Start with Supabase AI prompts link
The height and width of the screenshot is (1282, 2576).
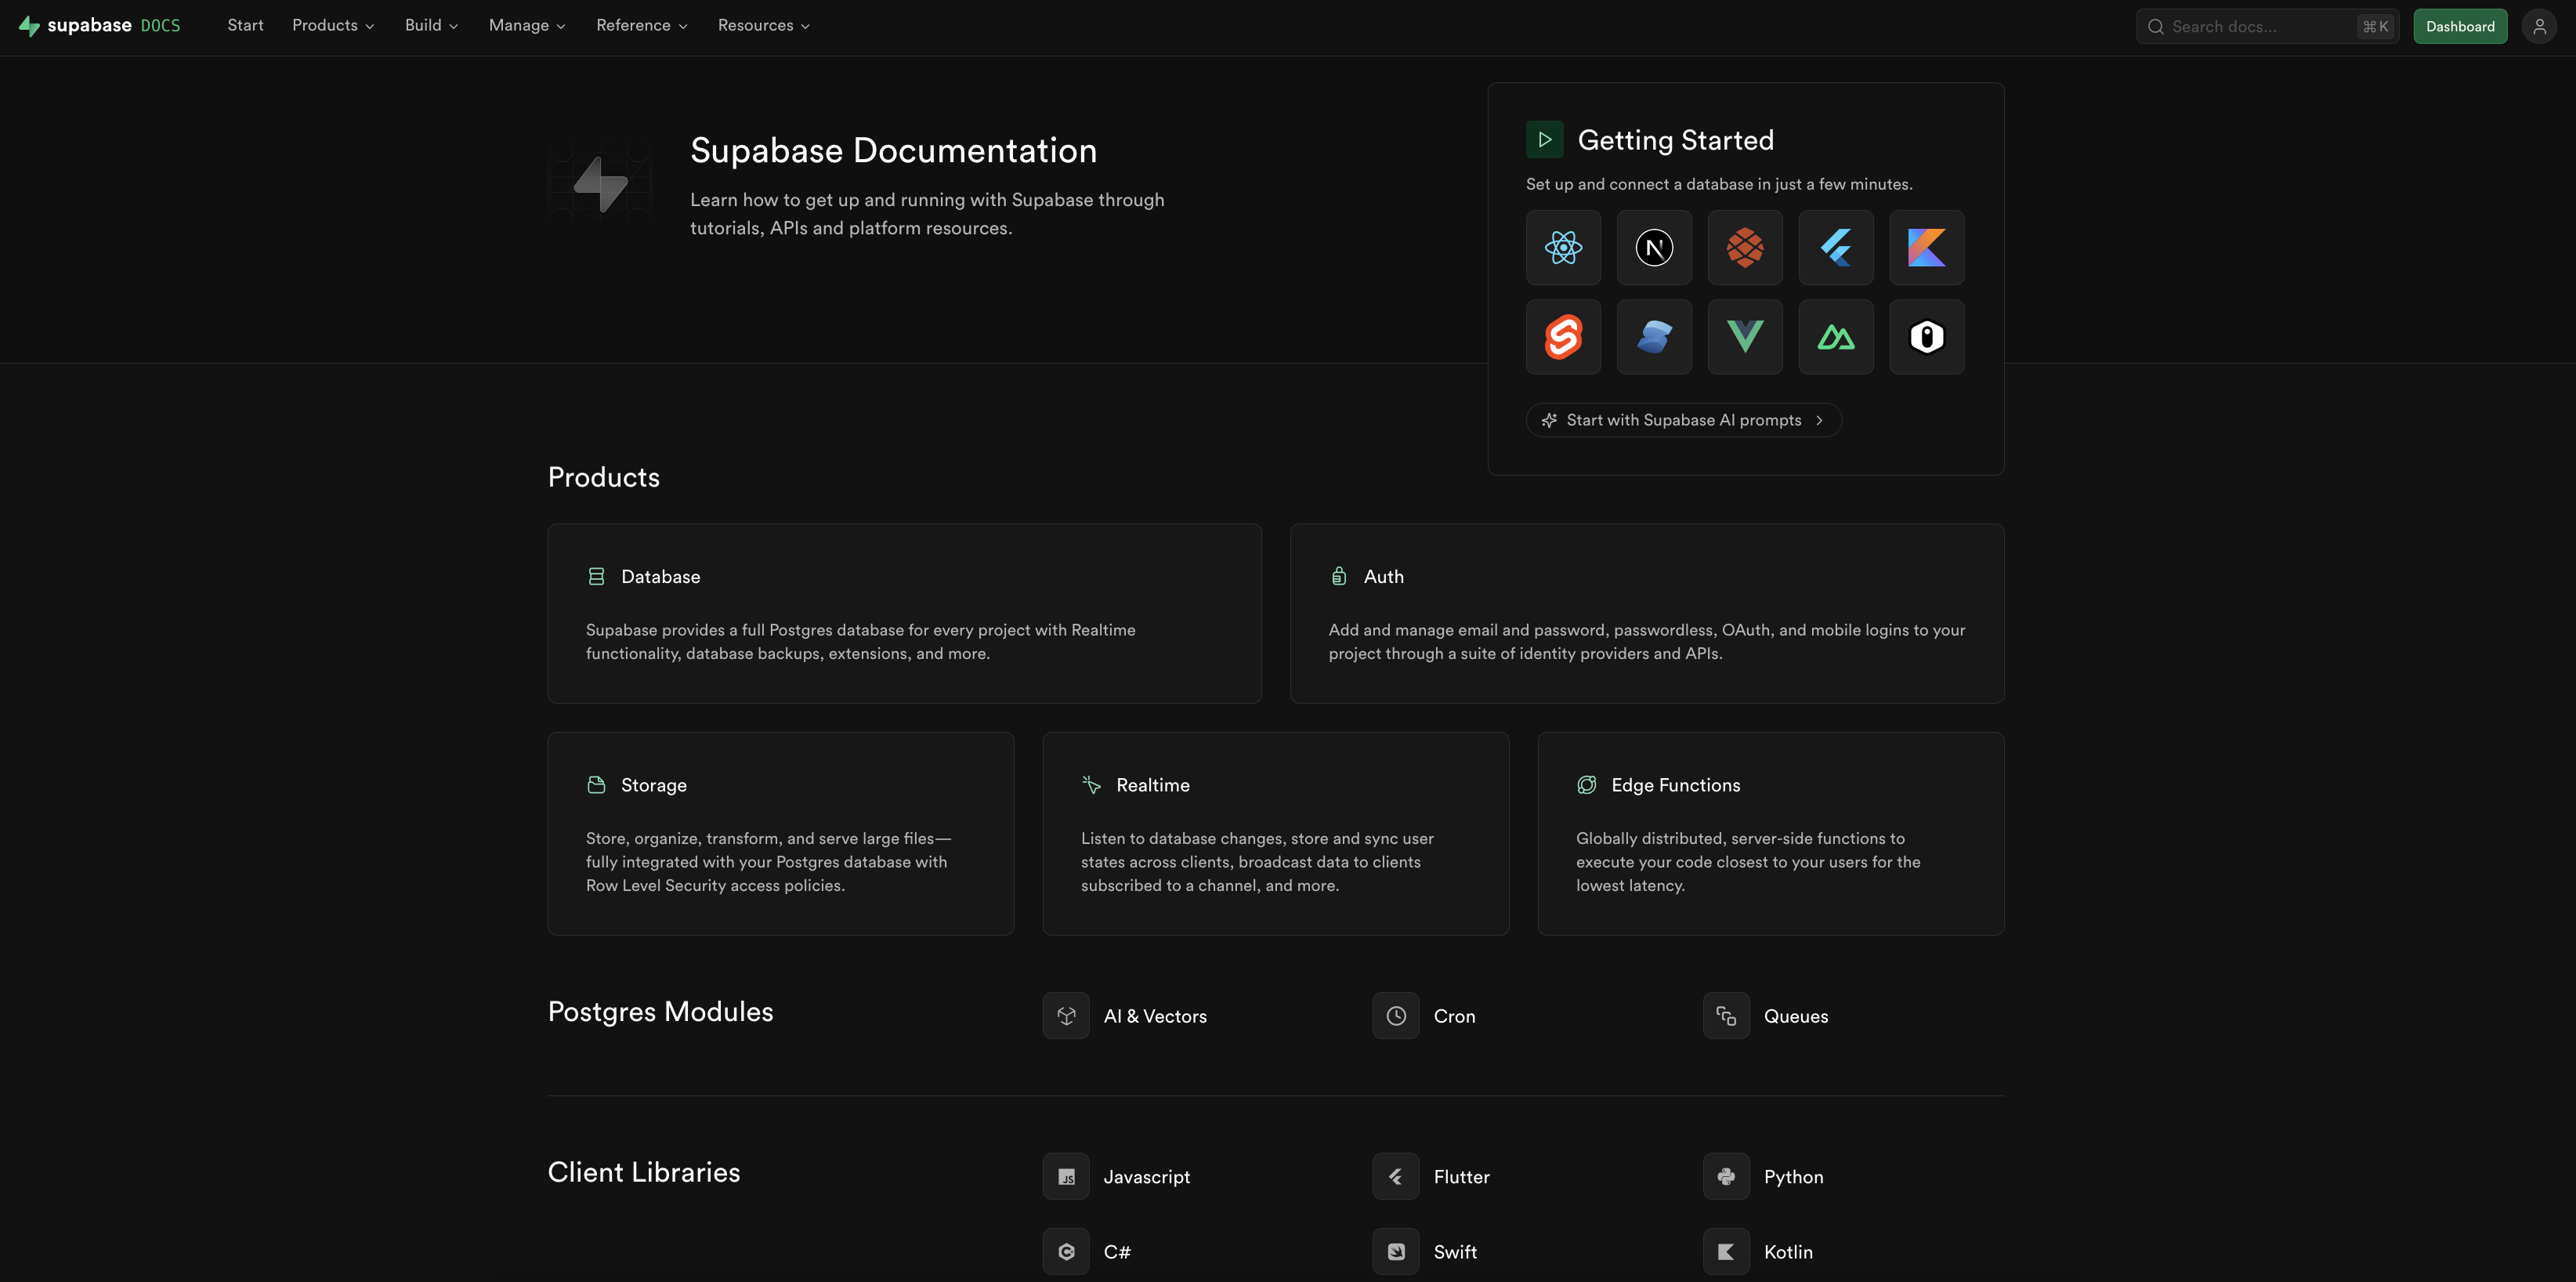tap(1683, 420)
